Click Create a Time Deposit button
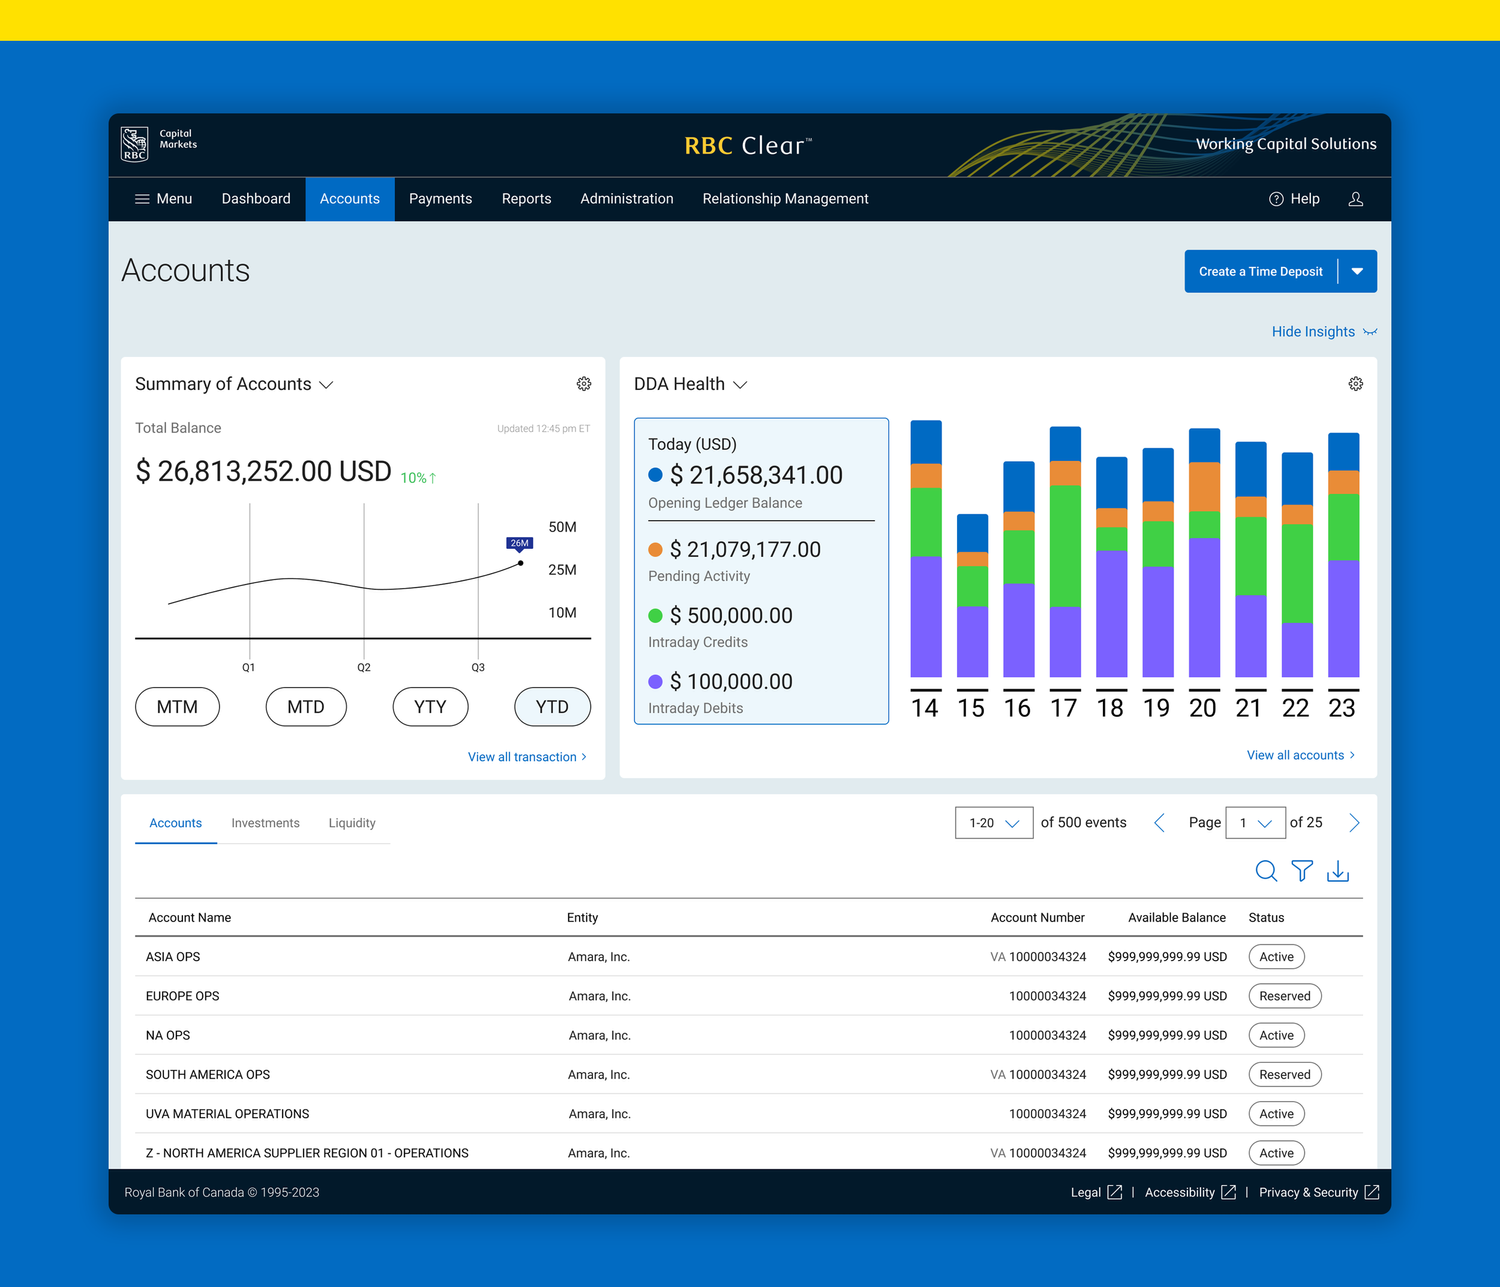 click(x=1260, y=271)
